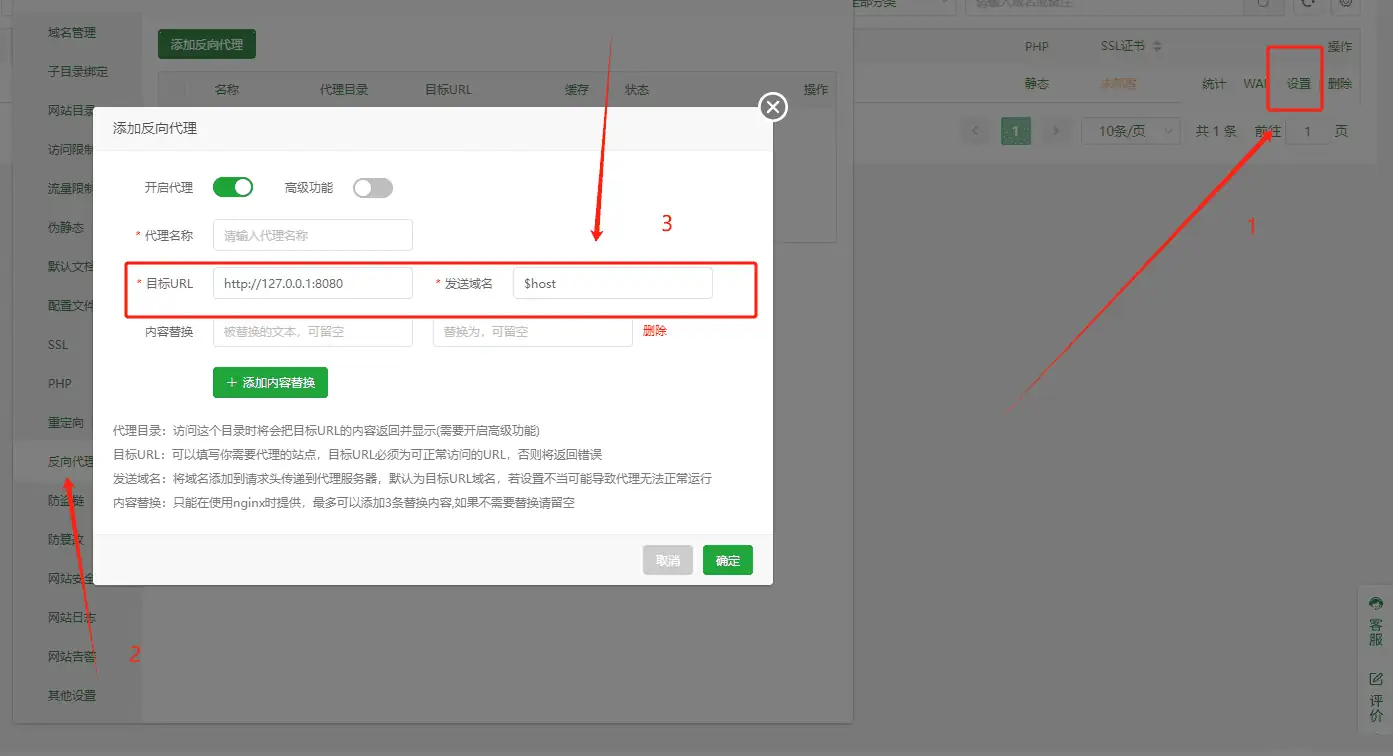Go to next page with the arrow icon
Image resolution: width=1393 pixels, height=756 pixels.
coord(1054,130)
